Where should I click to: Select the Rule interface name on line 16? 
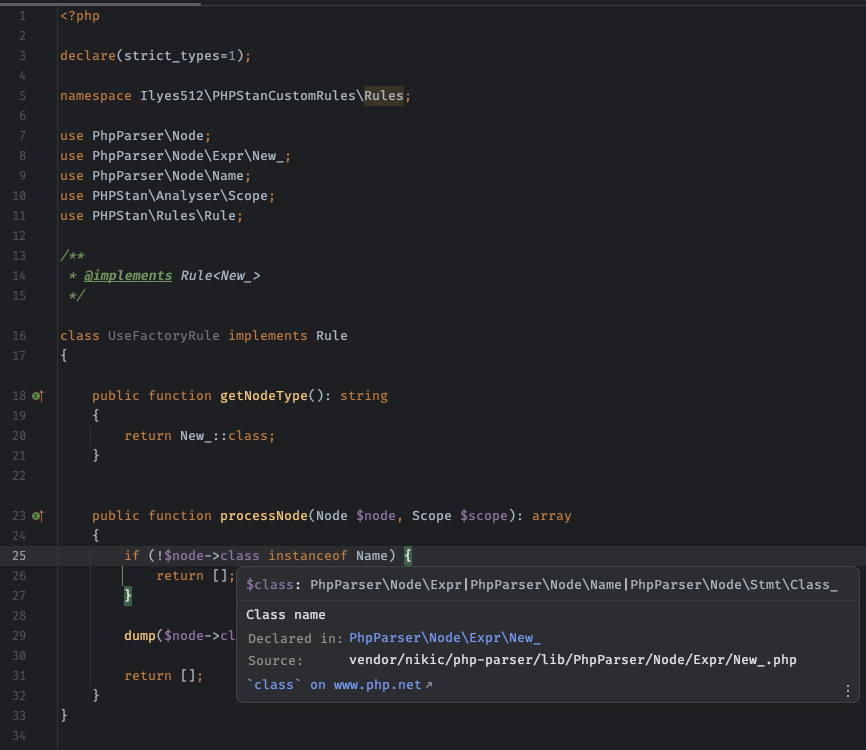[x=331, y=335]
